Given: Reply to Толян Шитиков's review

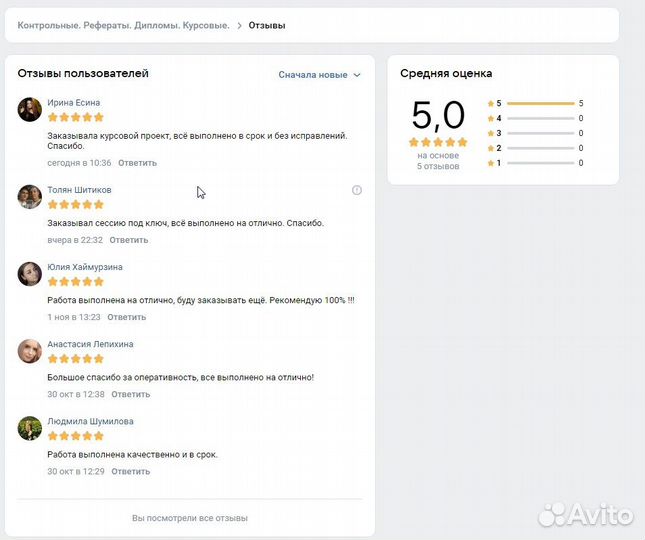Looking at the screenshot, I should (x=128, y=240).
